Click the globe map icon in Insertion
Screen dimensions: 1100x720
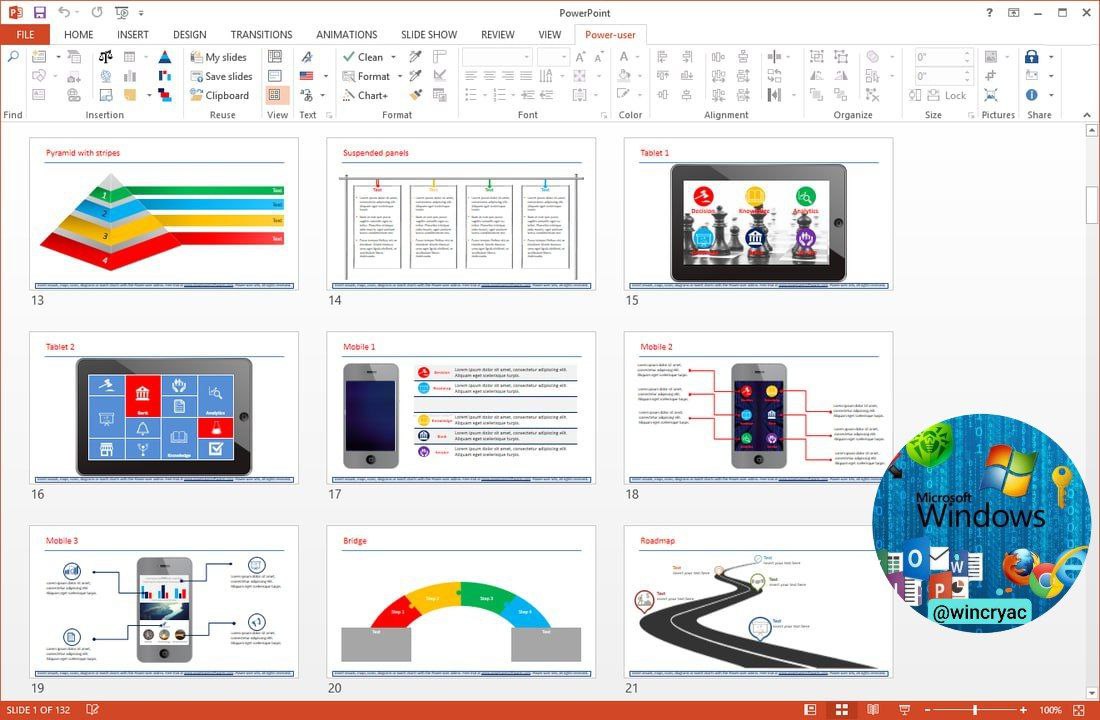tap(106, 76)
